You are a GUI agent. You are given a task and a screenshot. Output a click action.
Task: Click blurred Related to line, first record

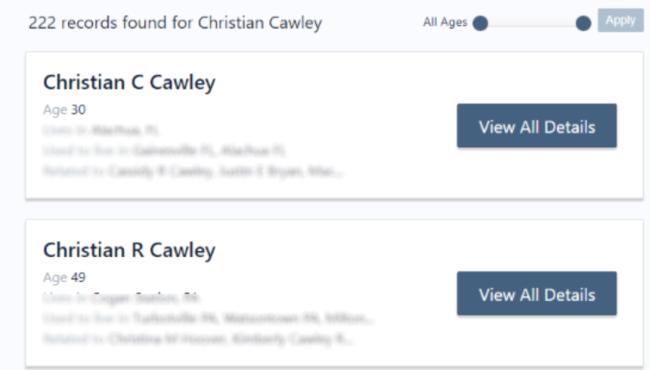(x=193, y=171)
